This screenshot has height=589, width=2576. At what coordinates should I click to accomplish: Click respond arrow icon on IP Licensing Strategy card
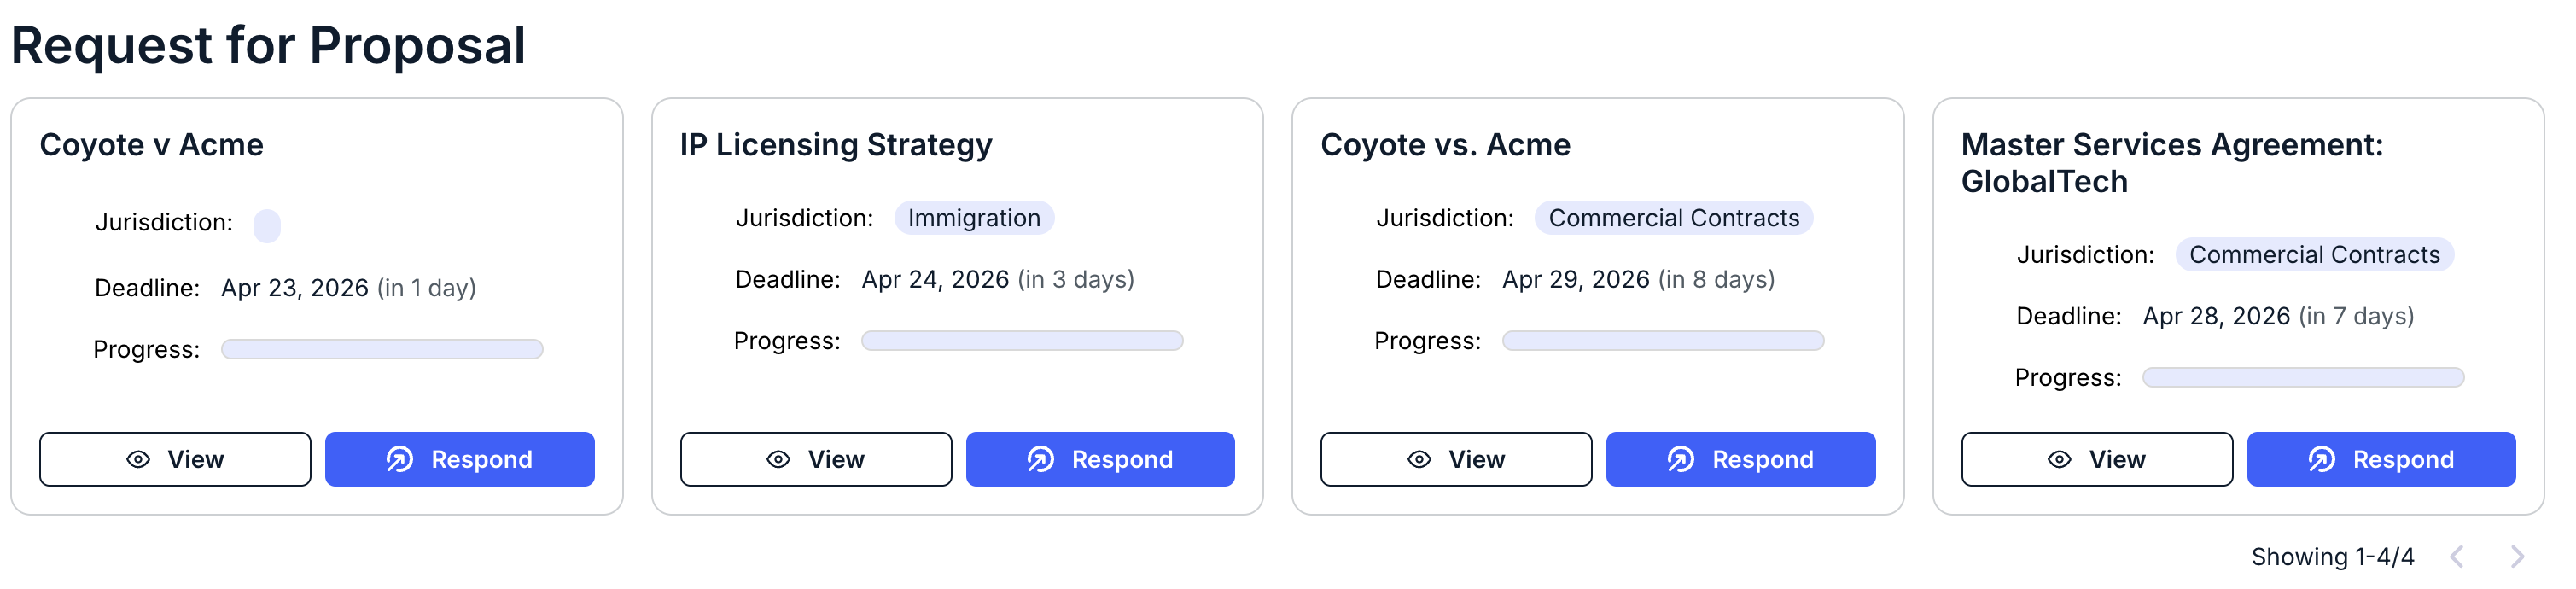point(1041,459)
